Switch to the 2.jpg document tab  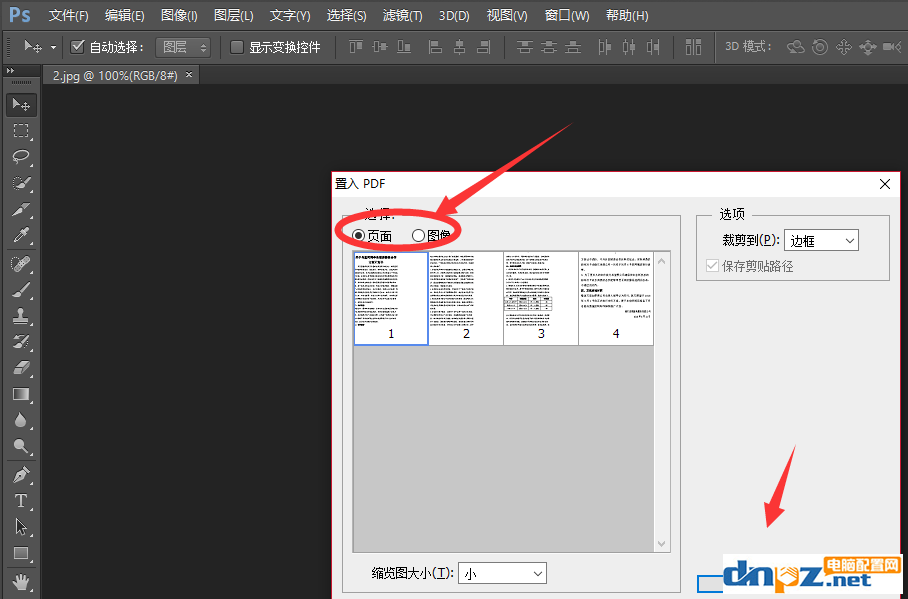pyautogui.click(x=115, y=75)
